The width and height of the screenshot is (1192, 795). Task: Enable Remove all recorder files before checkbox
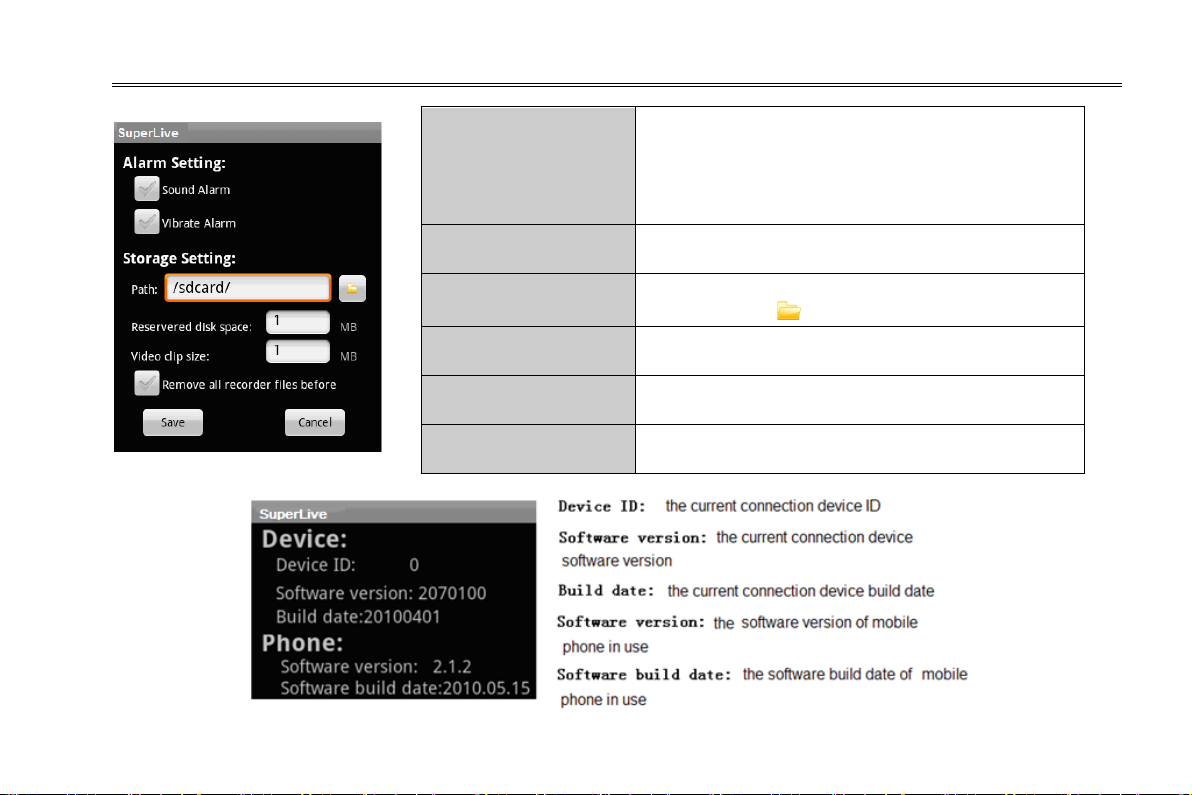[x=147, y=383]
